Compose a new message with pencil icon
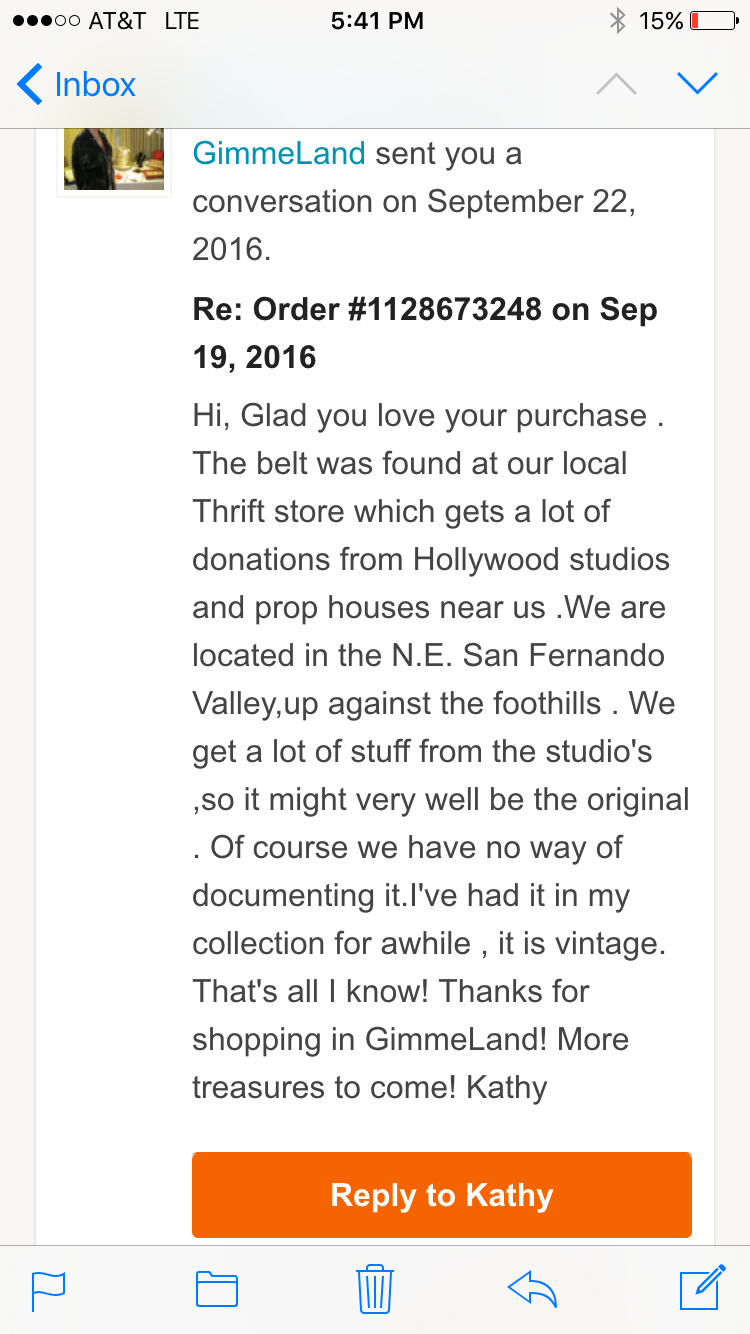The height and width of the screenshot is (1334, 750). pyautogui.click(x=702, y=1287)
